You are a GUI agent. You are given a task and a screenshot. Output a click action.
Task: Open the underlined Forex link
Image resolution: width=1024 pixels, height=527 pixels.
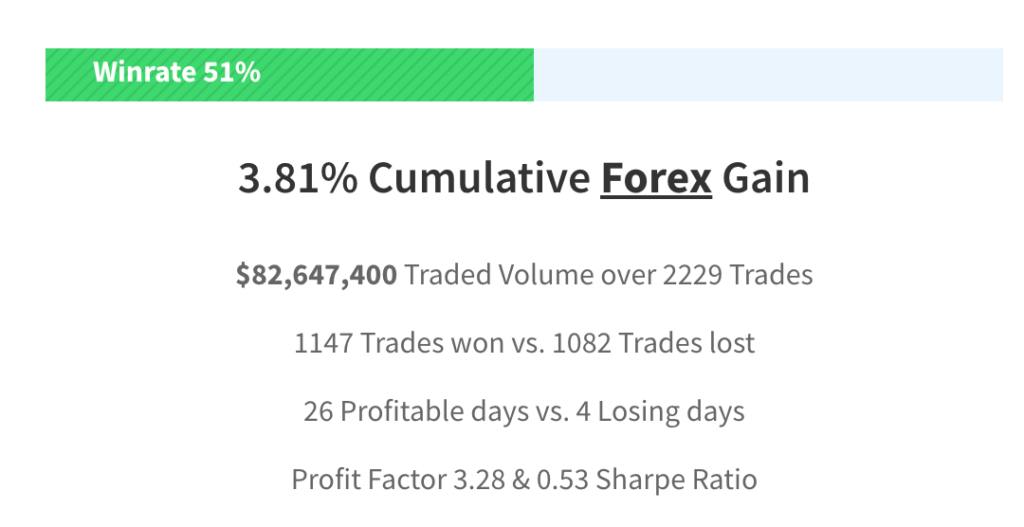coord(656,178)
